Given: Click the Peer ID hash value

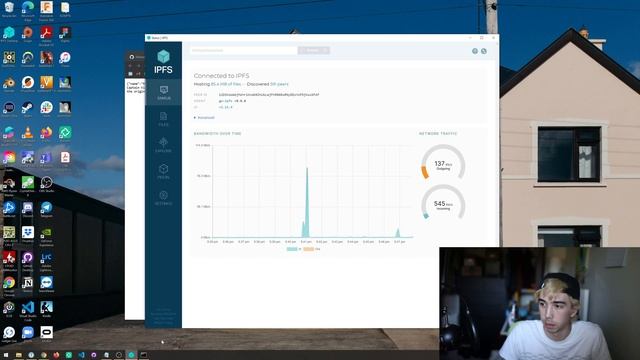Looking at the screenshot, I should click(269, 95).
